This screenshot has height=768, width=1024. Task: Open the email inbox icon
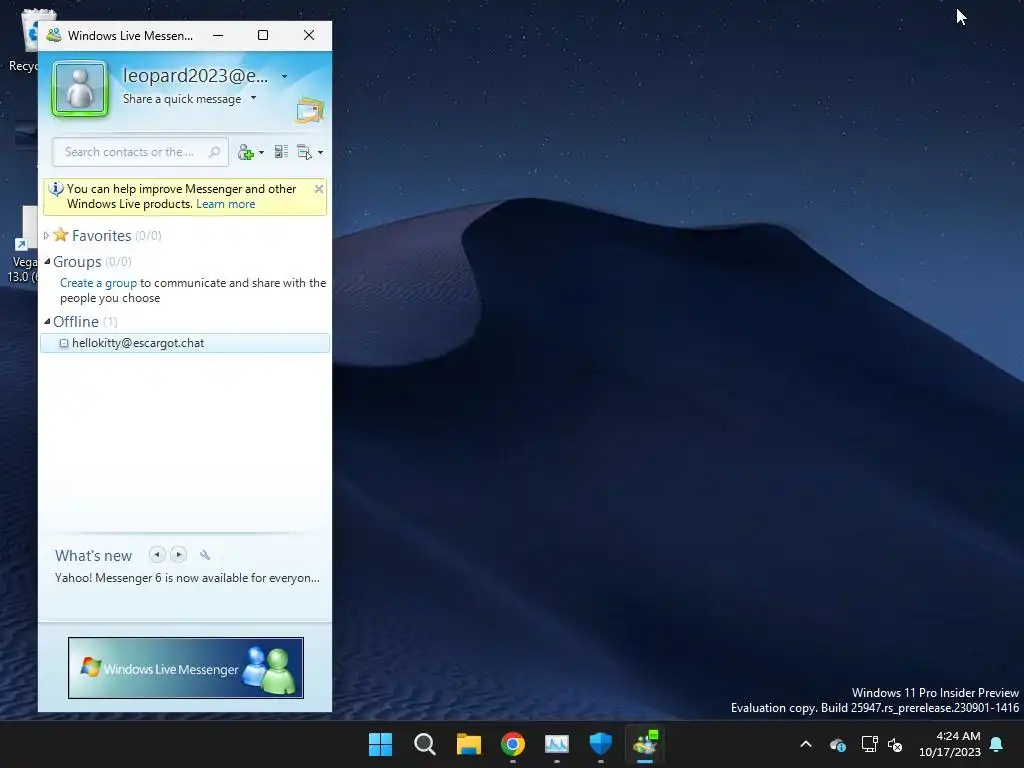pyautogui.click(x=310, y=110)
